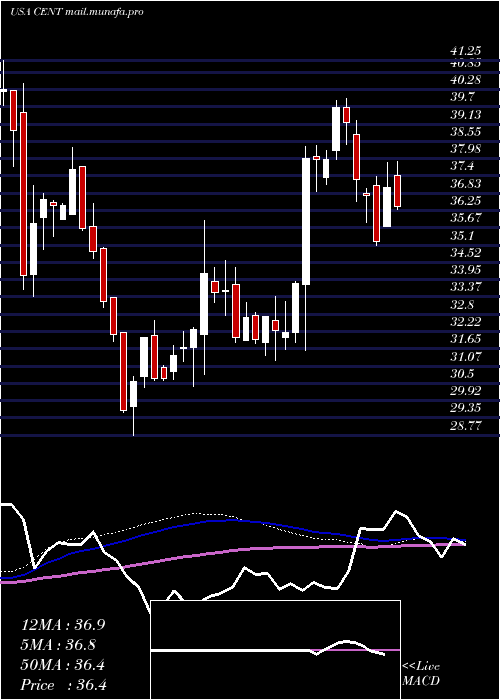Select the 36.83 price axis label

[x=465, y=184]
